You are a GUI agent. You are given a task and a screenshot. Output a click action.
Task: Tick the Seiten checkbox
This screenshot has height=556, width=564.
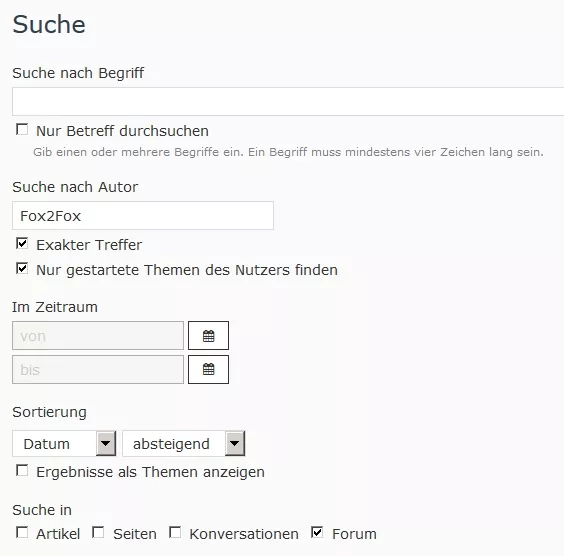click(98, 532)
